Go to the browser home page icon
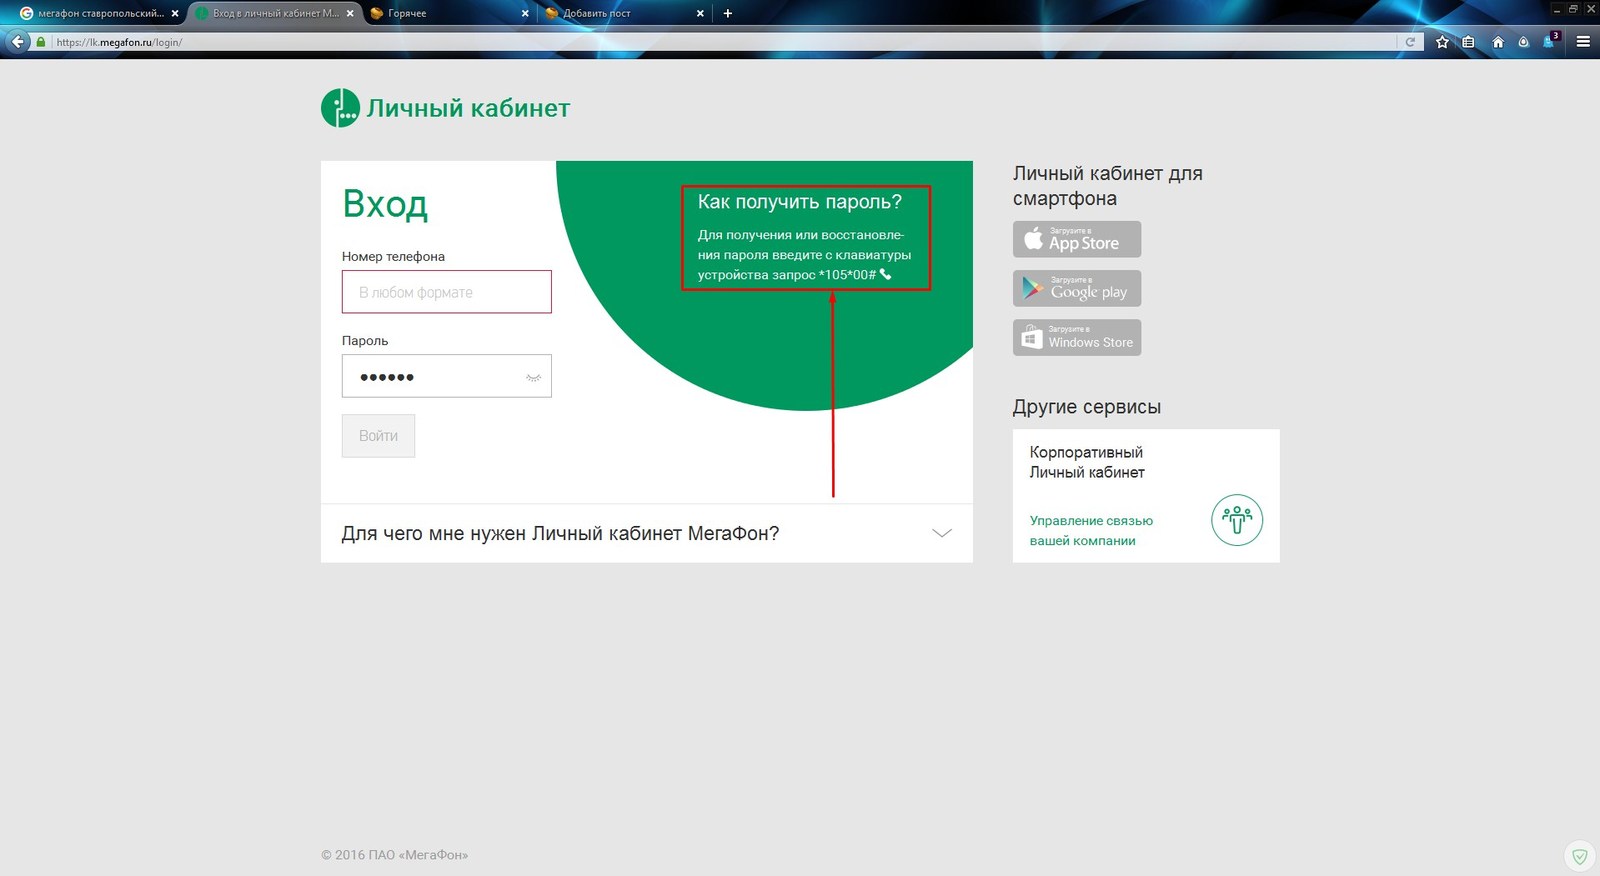The image size is (1600, 876). point(1497,42)
